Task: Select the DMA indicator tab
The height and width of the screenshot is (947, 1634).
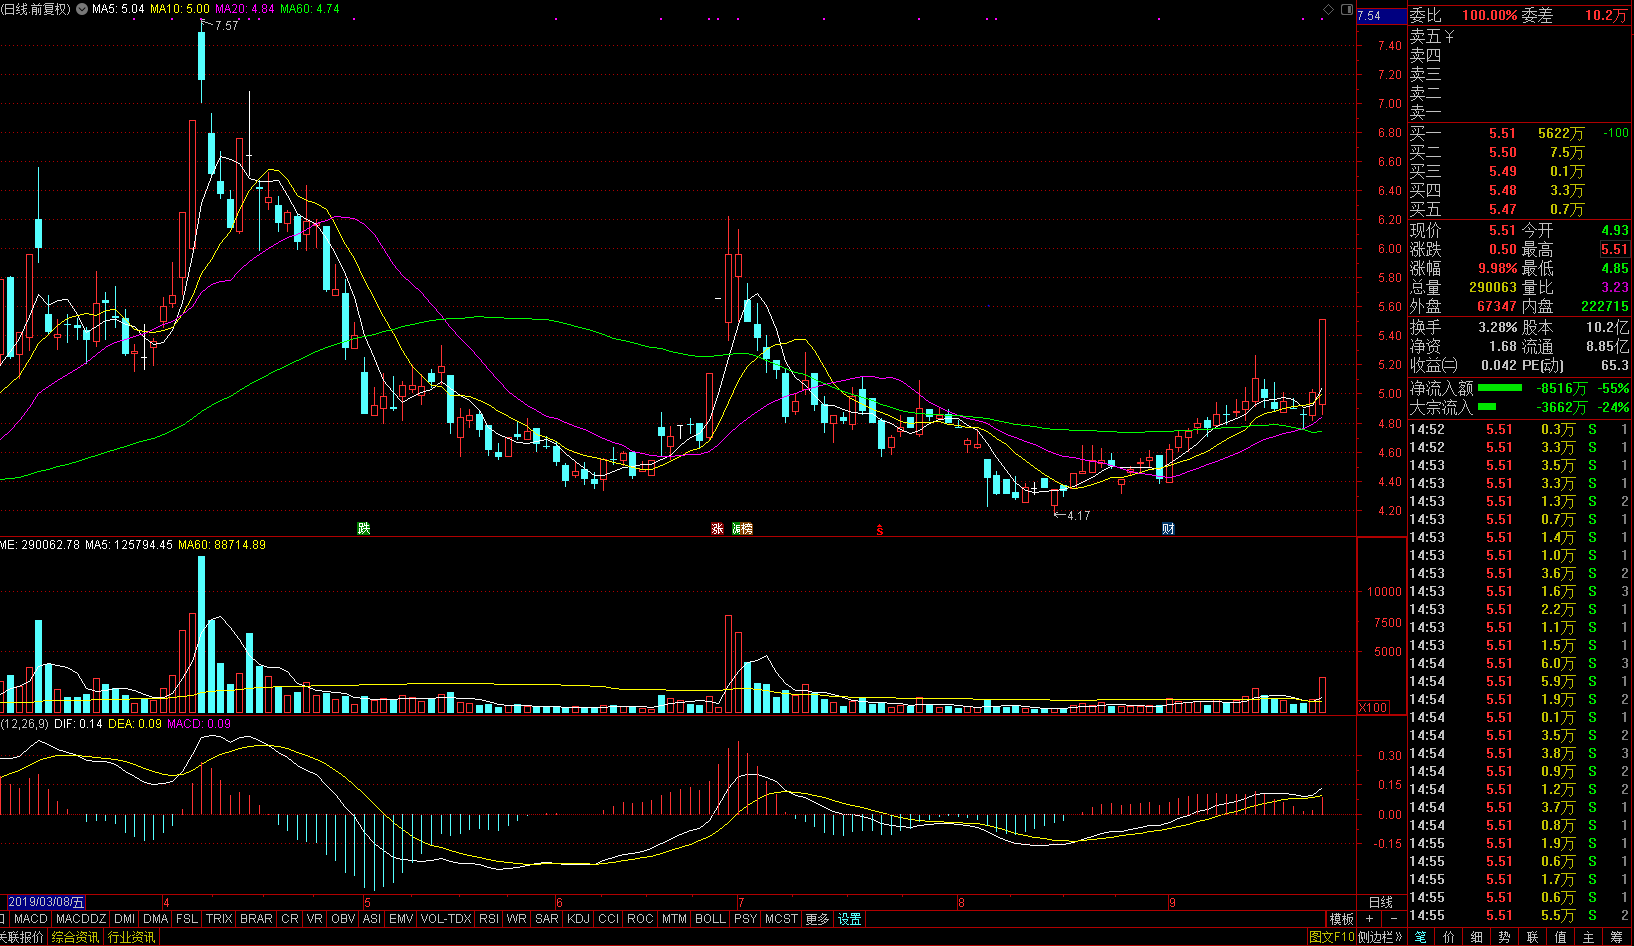Action: click(156, 919)
